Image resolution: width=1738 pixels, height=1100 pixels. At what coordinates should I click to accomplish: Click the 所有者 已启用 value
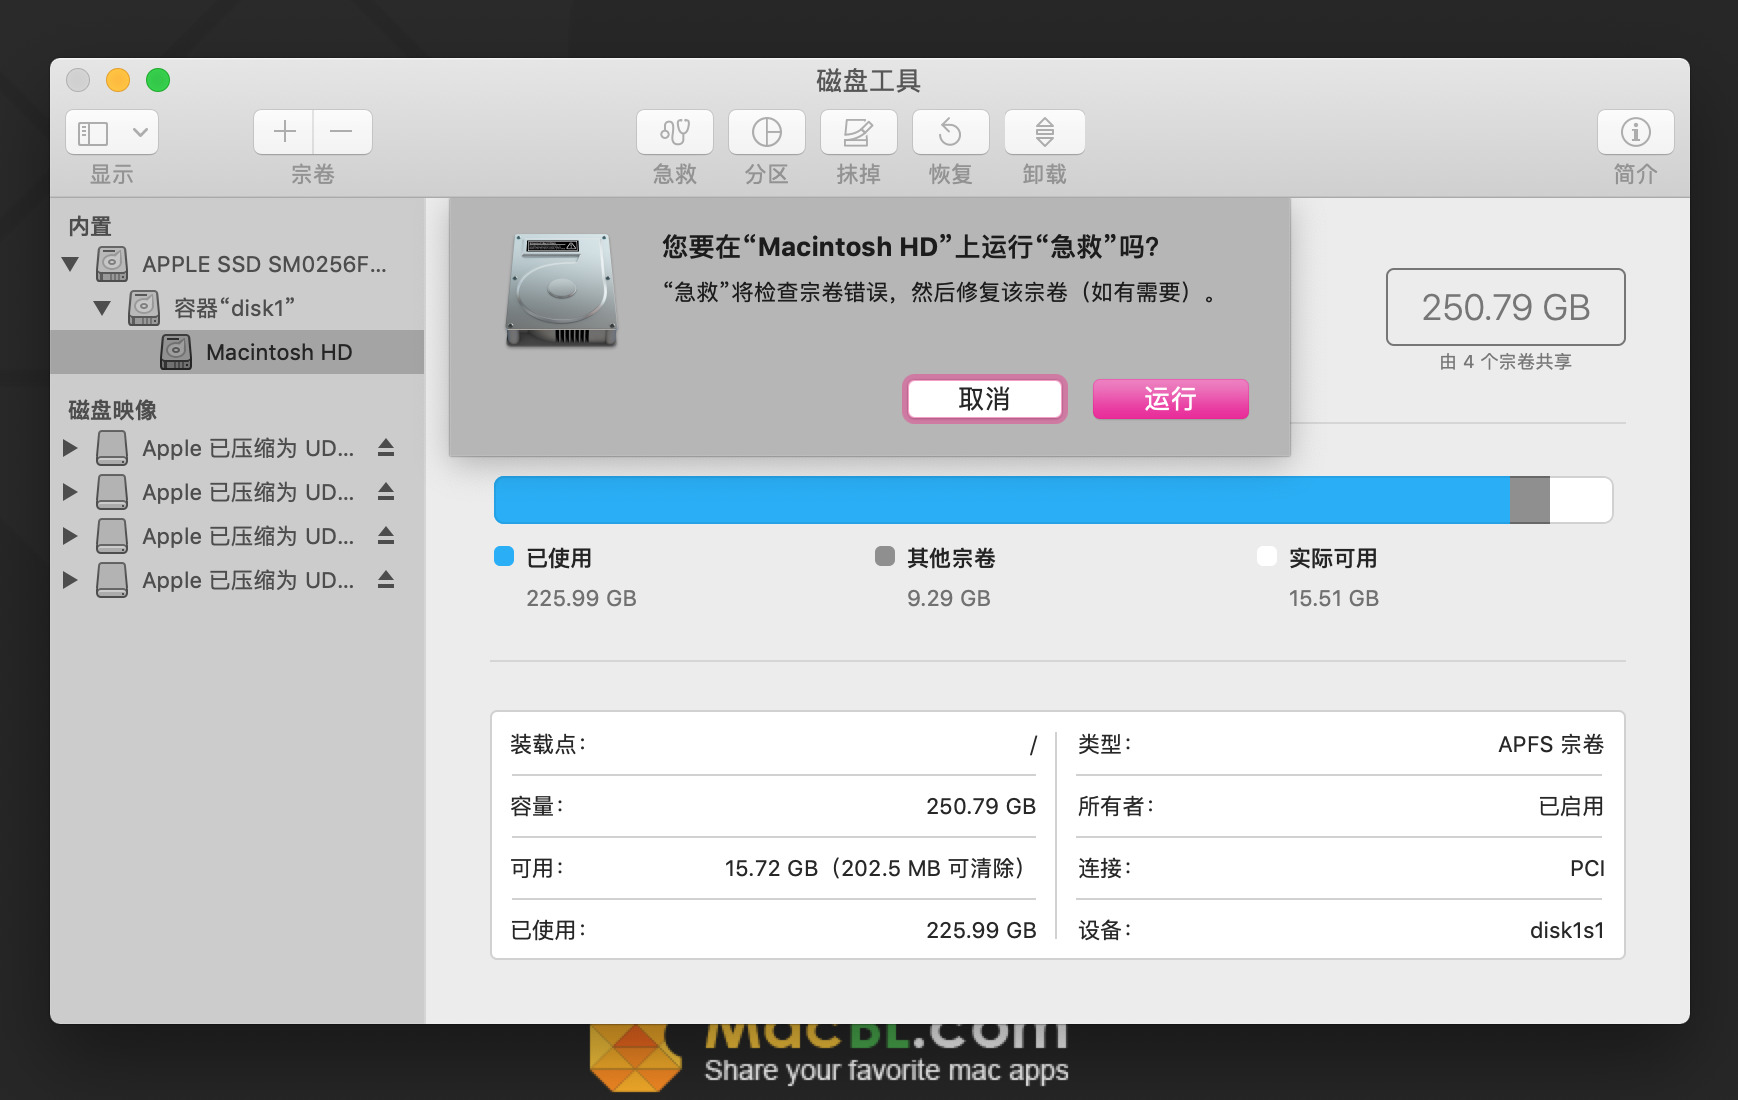pyautogui.click(x=1571, y=806)
